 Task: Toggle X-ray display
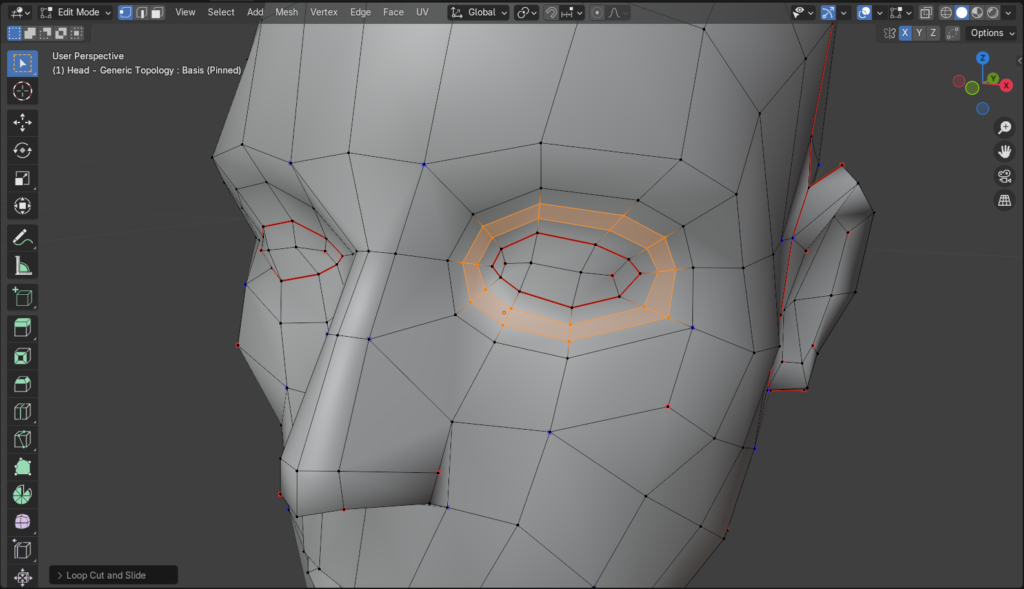(925, 12)
